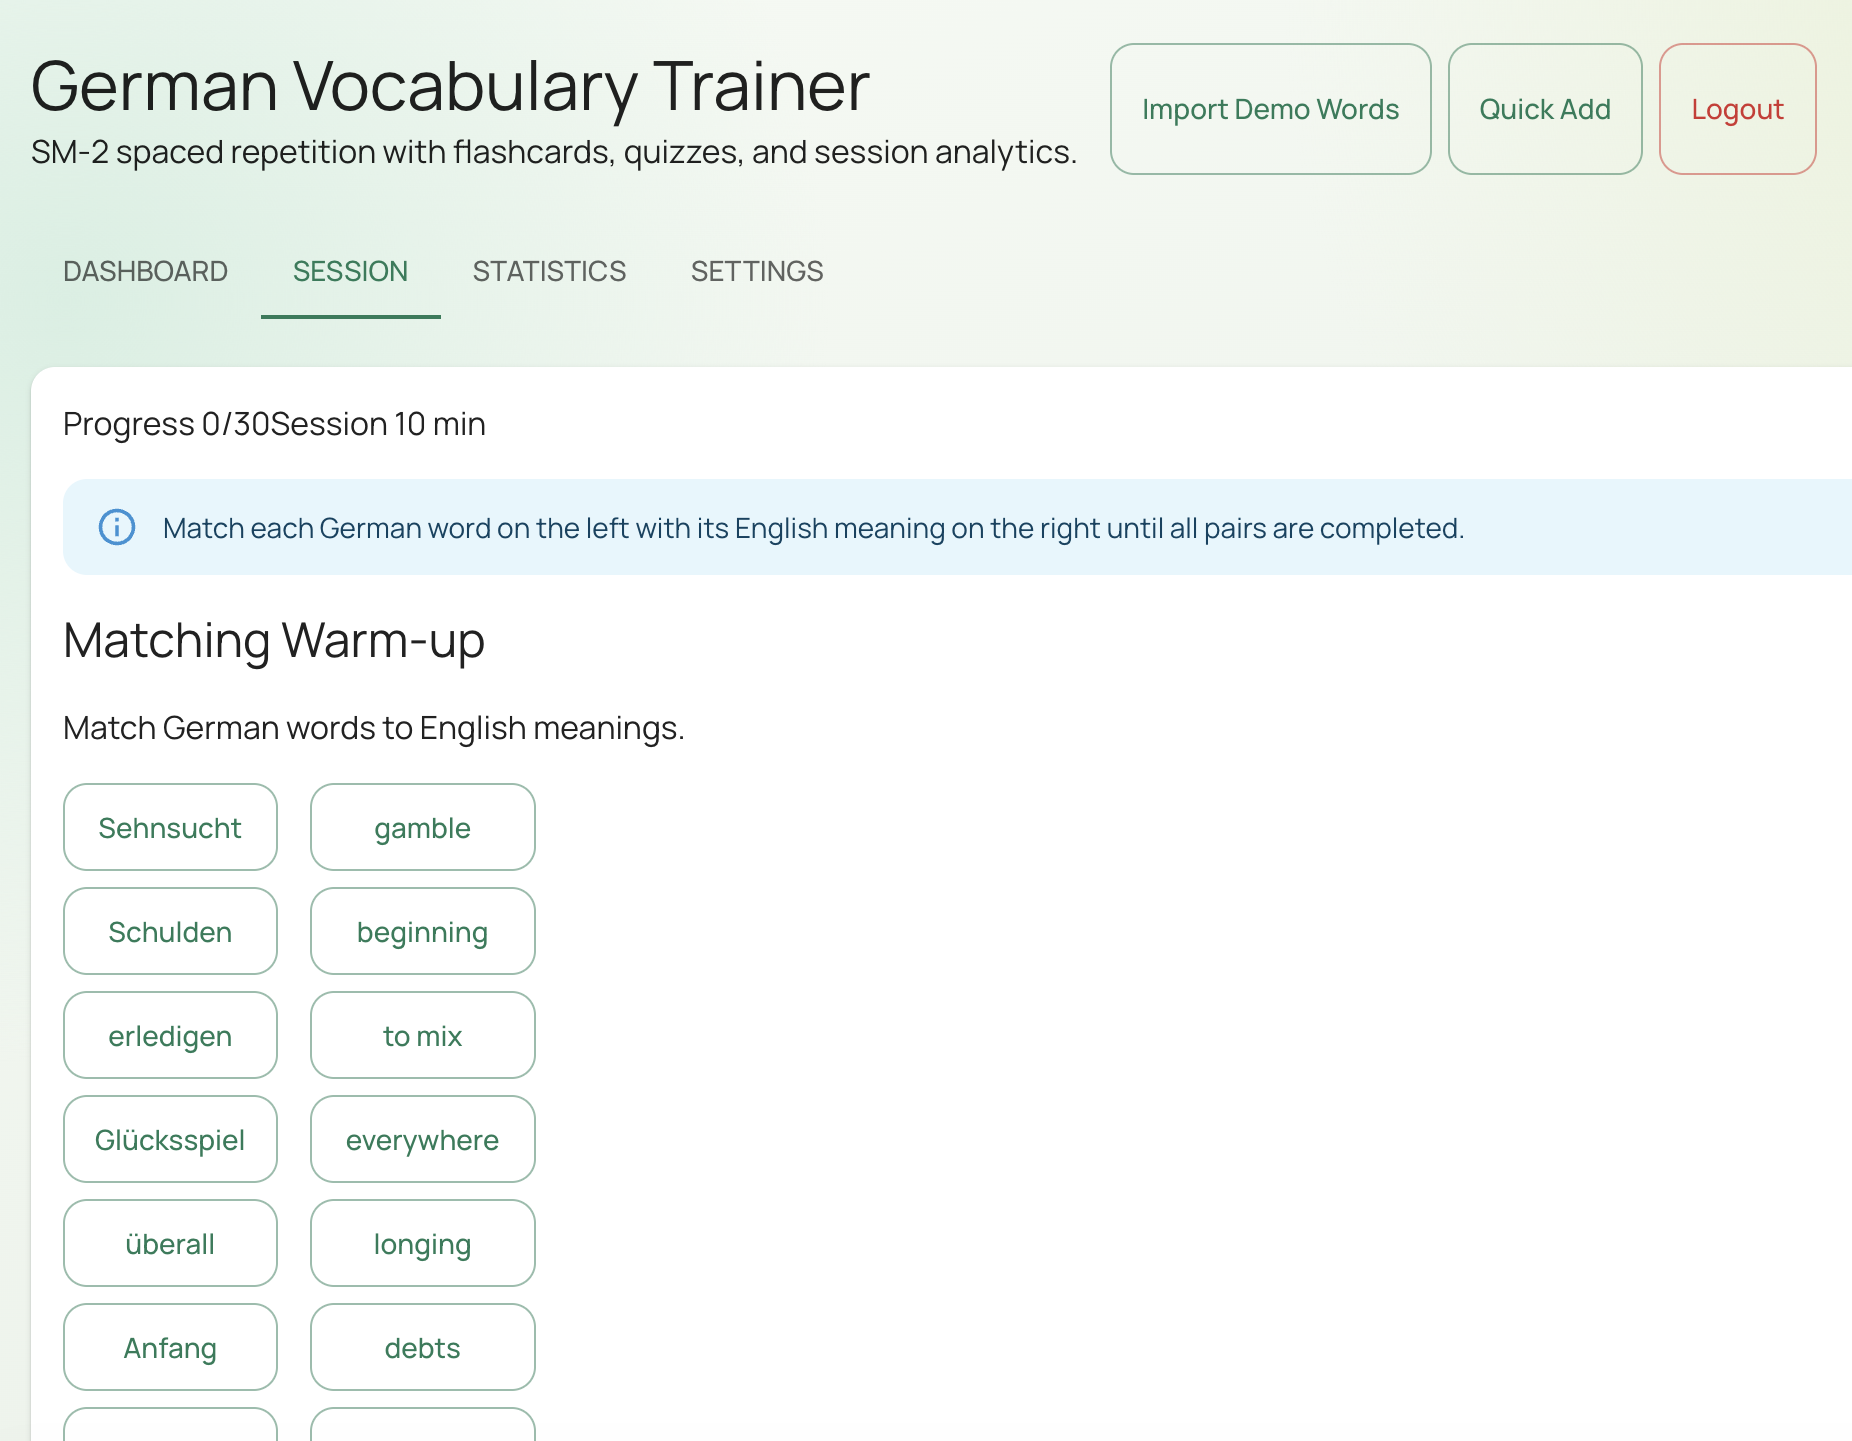The height and width of the screenshot is (1441, 1852).
Task: Click the info icon in the blue banner
Action: click(x=117, y=527)
